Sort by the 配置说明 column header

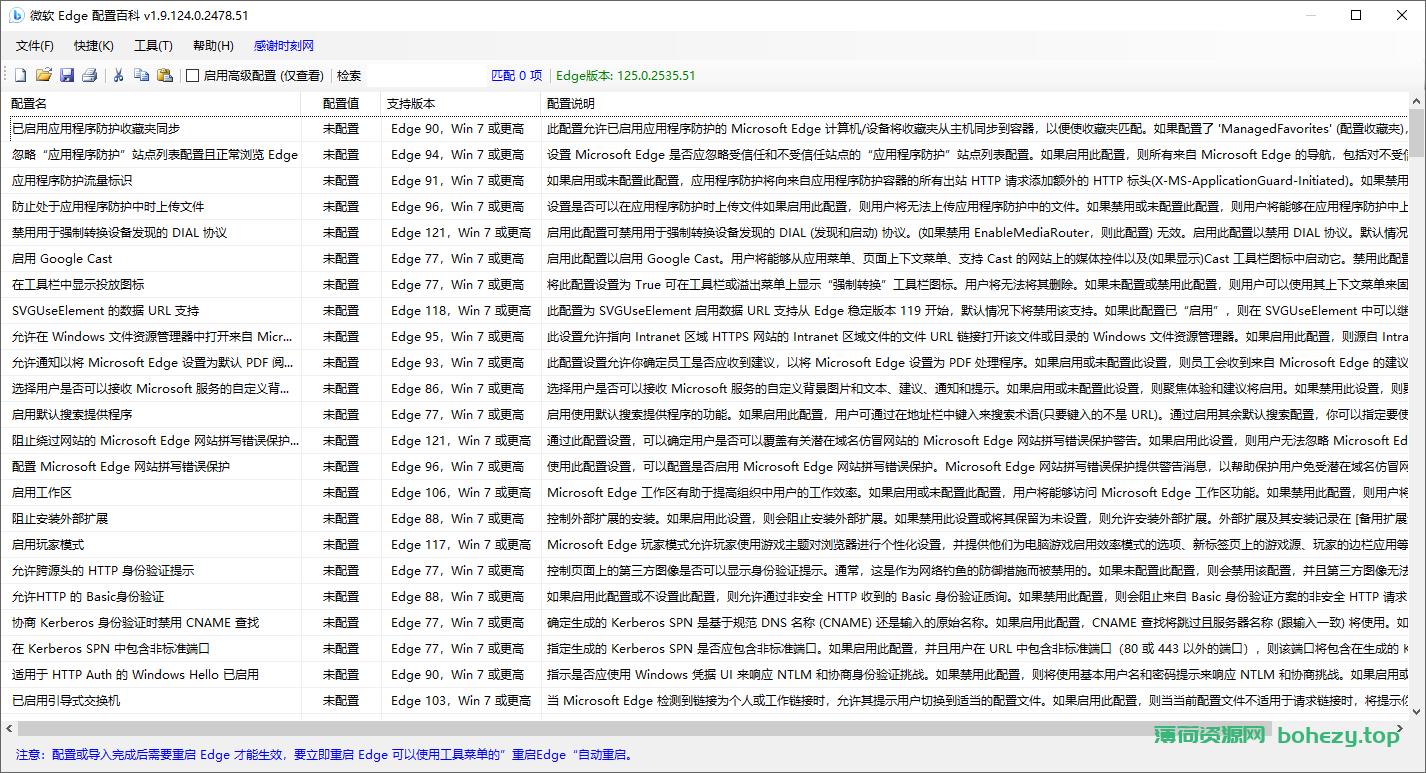(x=974, y=103)
